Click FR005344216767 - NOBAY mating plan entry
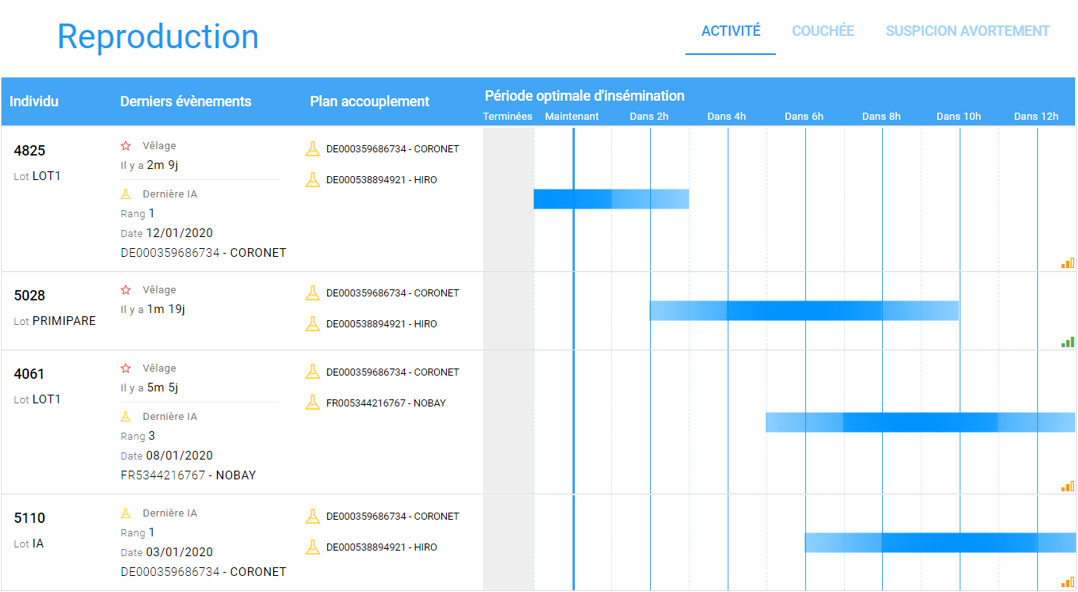Screen dimensions: 1078x592 tap(386, 403)
